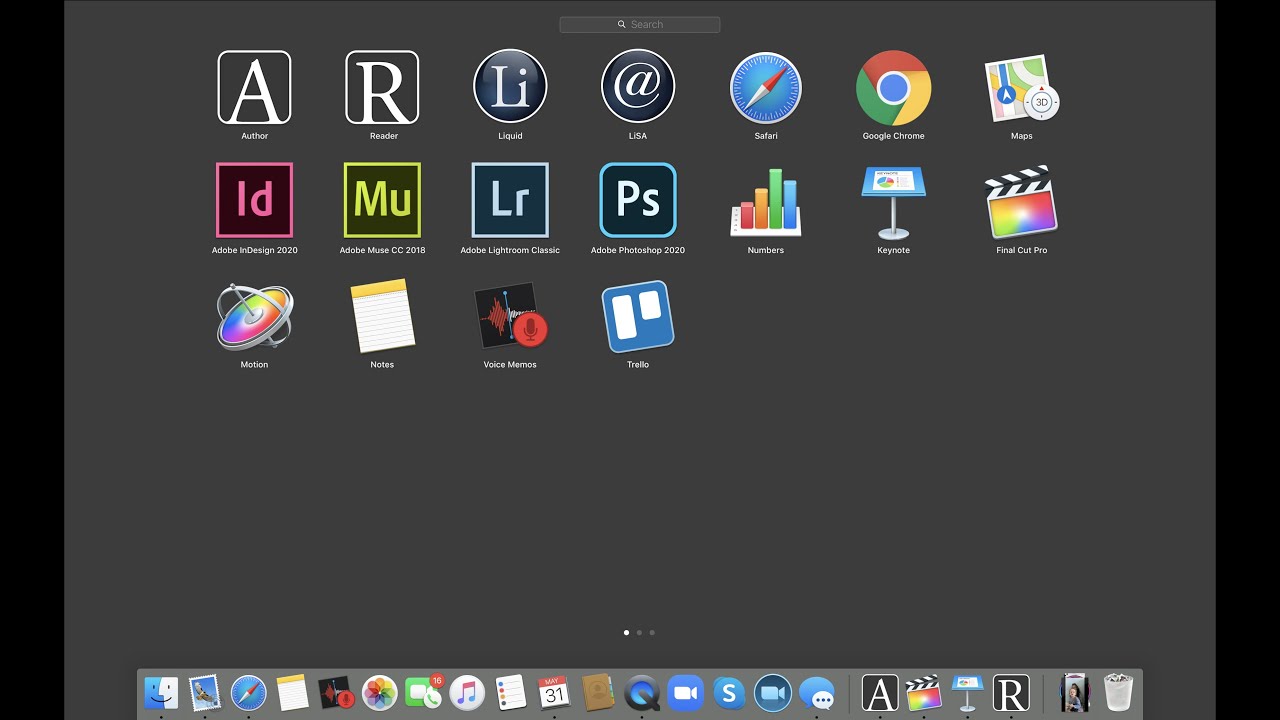1280x720 pixels.
Task: Click Voice Memos in the Dock
Action: pyautogui.click(x=336, y=692)
